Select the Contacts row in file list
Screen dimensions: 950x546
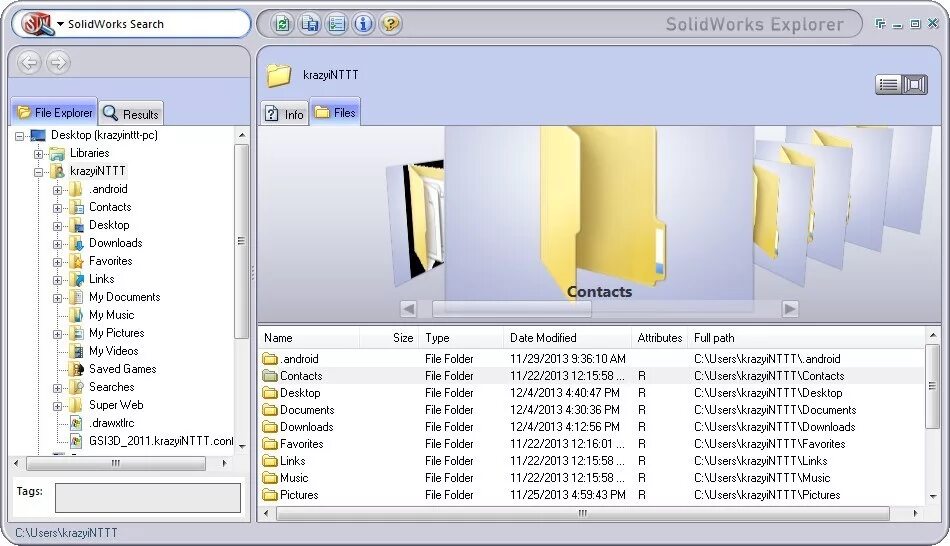coord(593,376)
